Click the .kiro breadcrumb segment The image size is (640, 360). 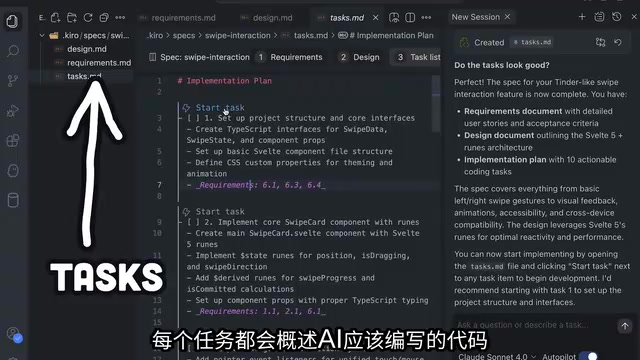click(x=155, y=36)
